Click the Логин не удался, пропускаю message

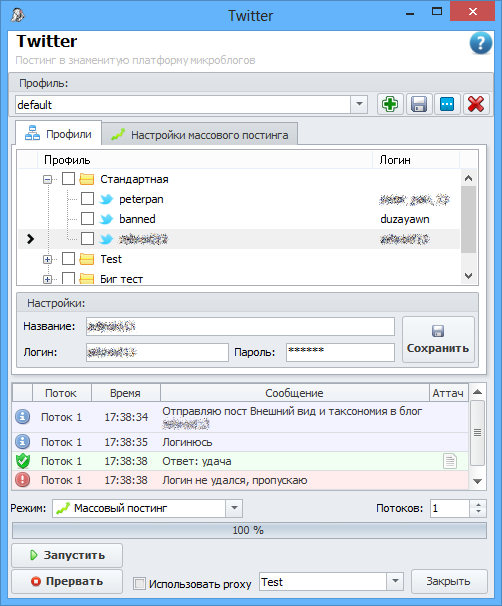[x=235, y=480]
